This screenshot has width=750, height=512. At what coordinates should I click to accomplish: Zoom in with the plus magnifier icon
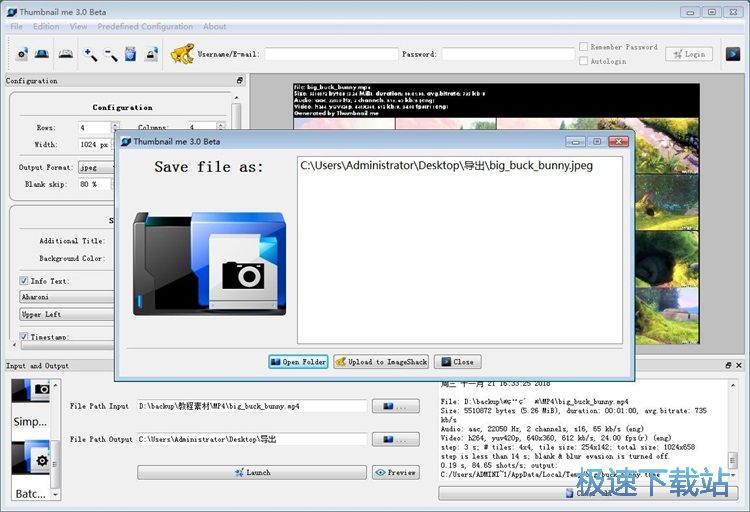[x=90, y=55]
